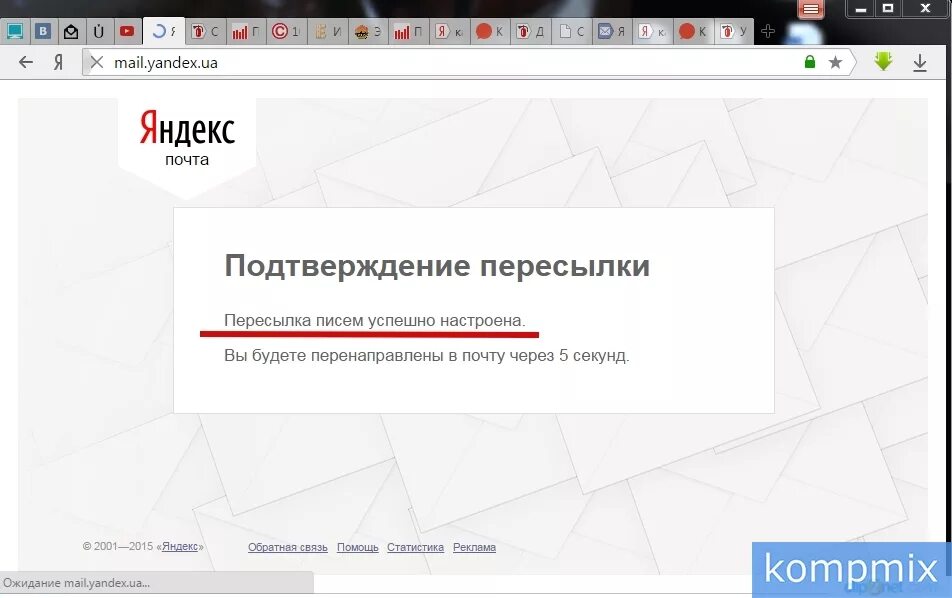
Task: Click text Вы будете перенаправлены в почту
Action: click(x=366, y=355)
